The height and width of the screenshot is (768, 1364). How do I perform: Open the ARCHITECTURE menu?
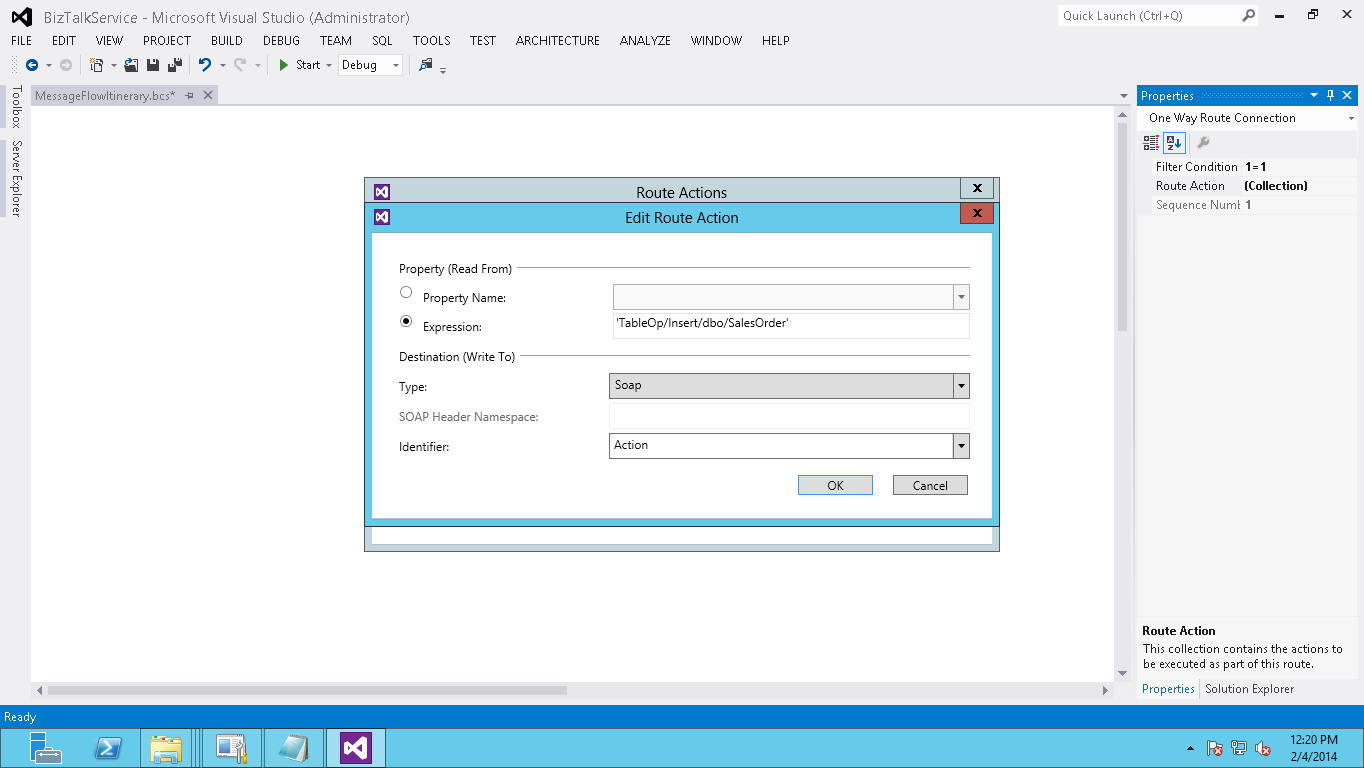[x=558, y=41]
